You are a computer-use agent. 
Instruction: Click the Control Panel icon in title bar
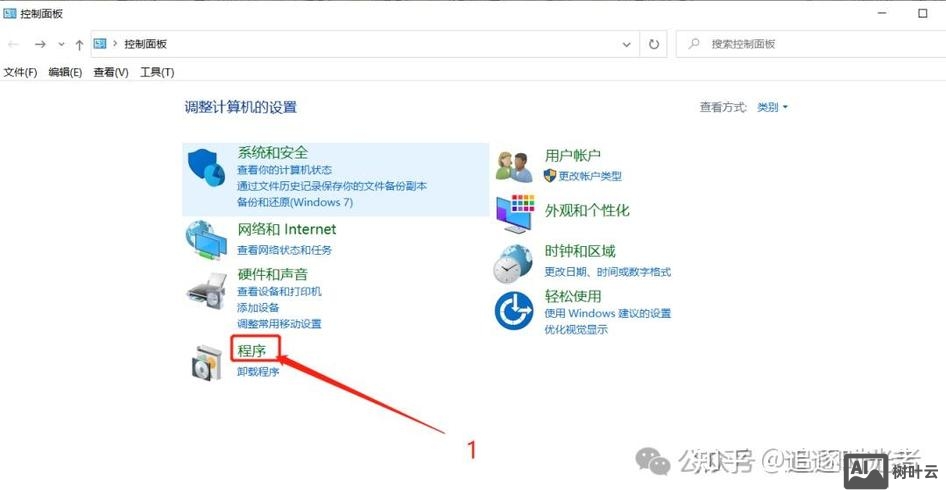[10, 13]
